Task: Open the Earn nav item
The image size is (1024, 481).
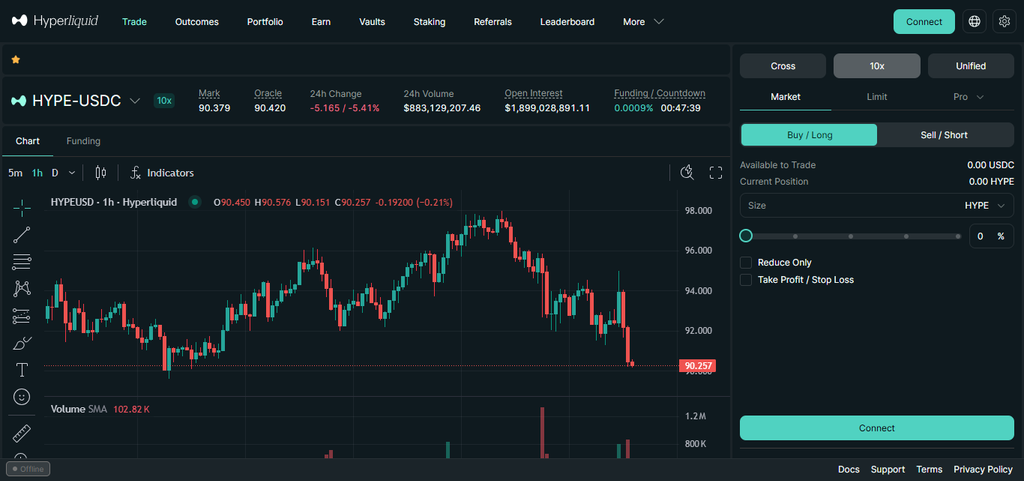Action: click(321, 22)
